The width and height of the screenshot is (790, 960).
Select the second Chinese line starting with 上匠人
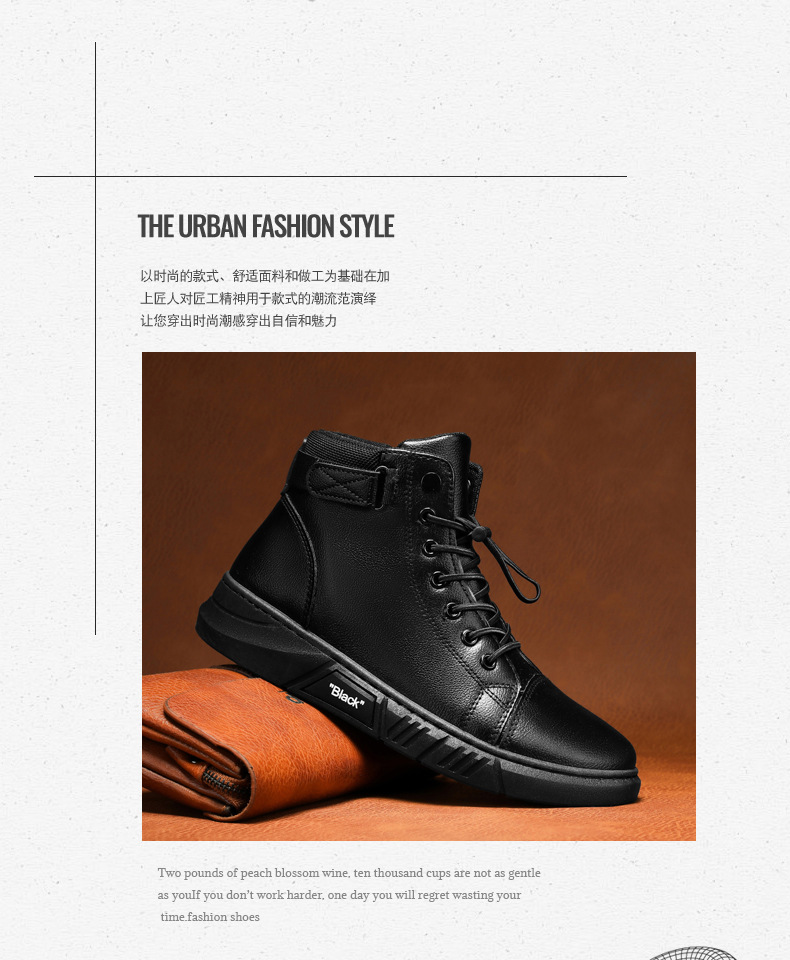pos(258,298)
